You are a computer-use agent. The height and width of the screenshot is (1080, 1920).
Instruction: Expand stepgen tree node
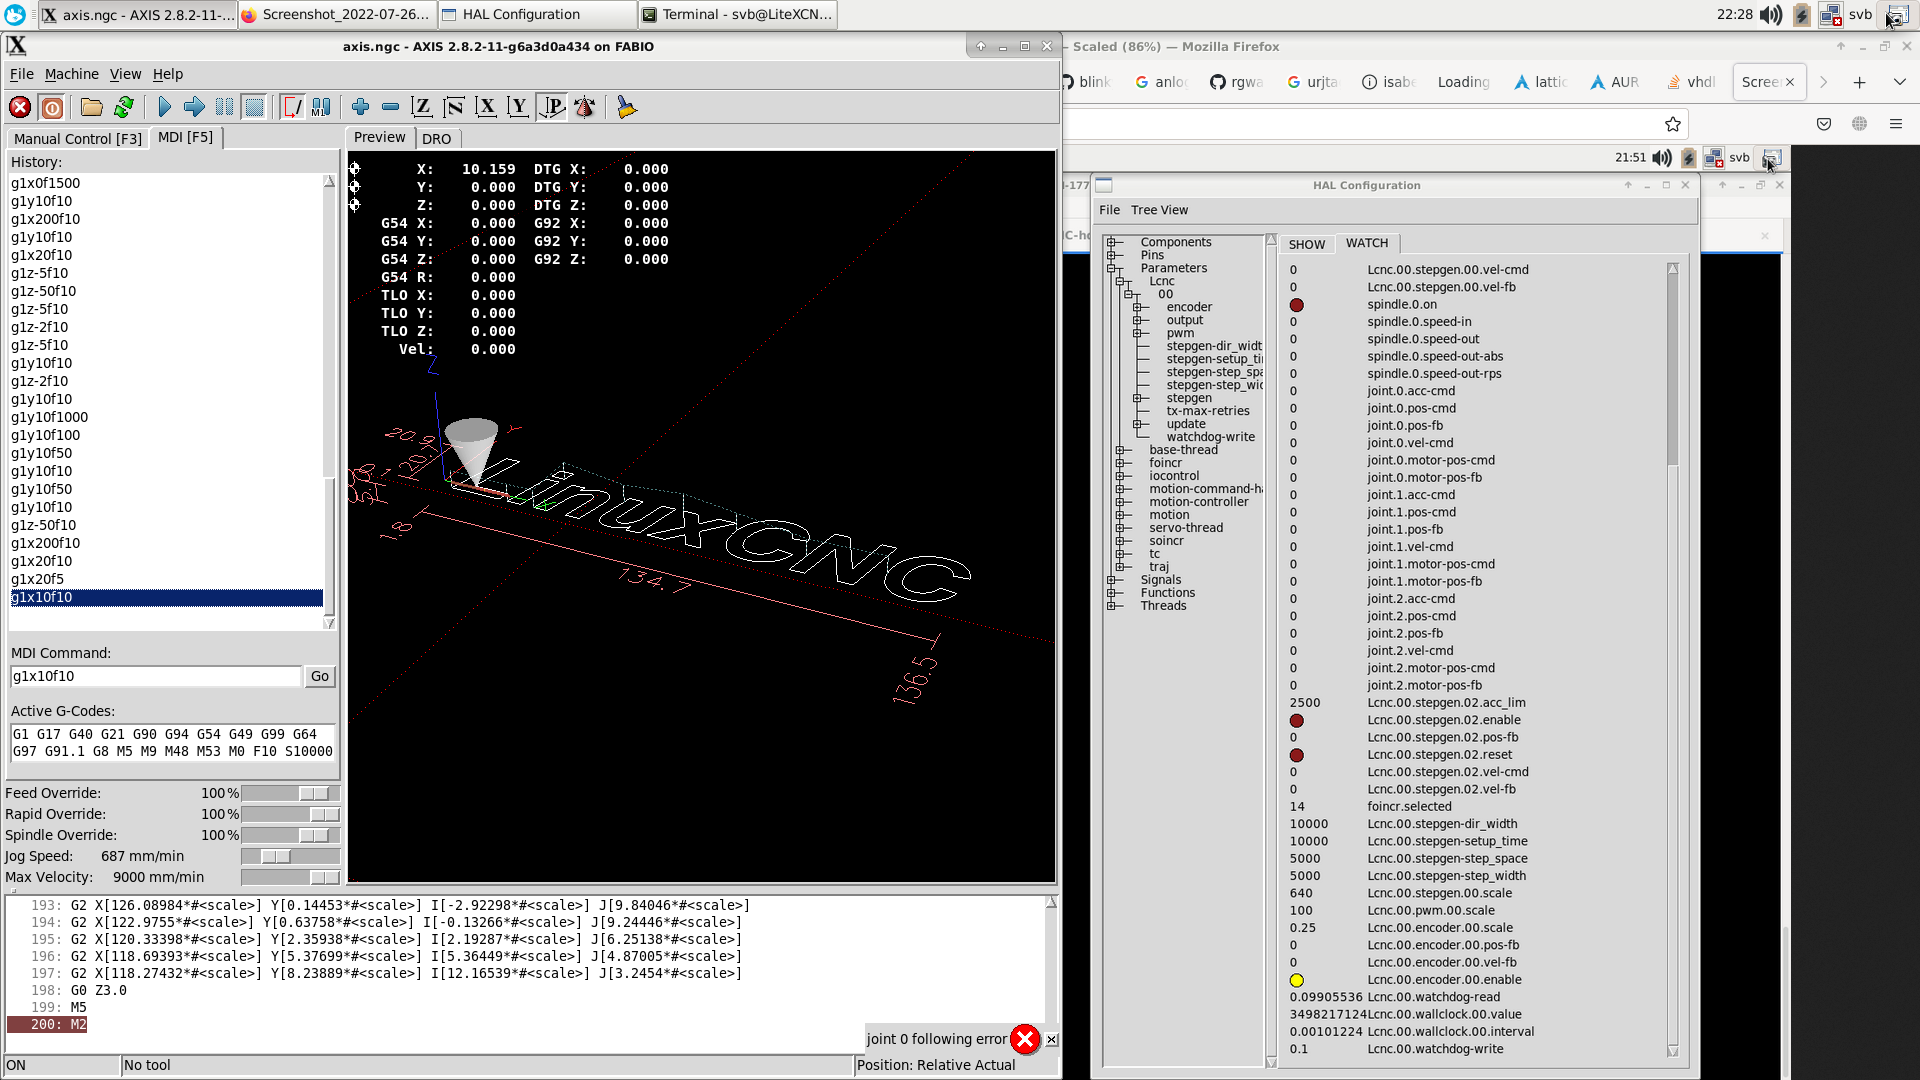[1137, 398]
